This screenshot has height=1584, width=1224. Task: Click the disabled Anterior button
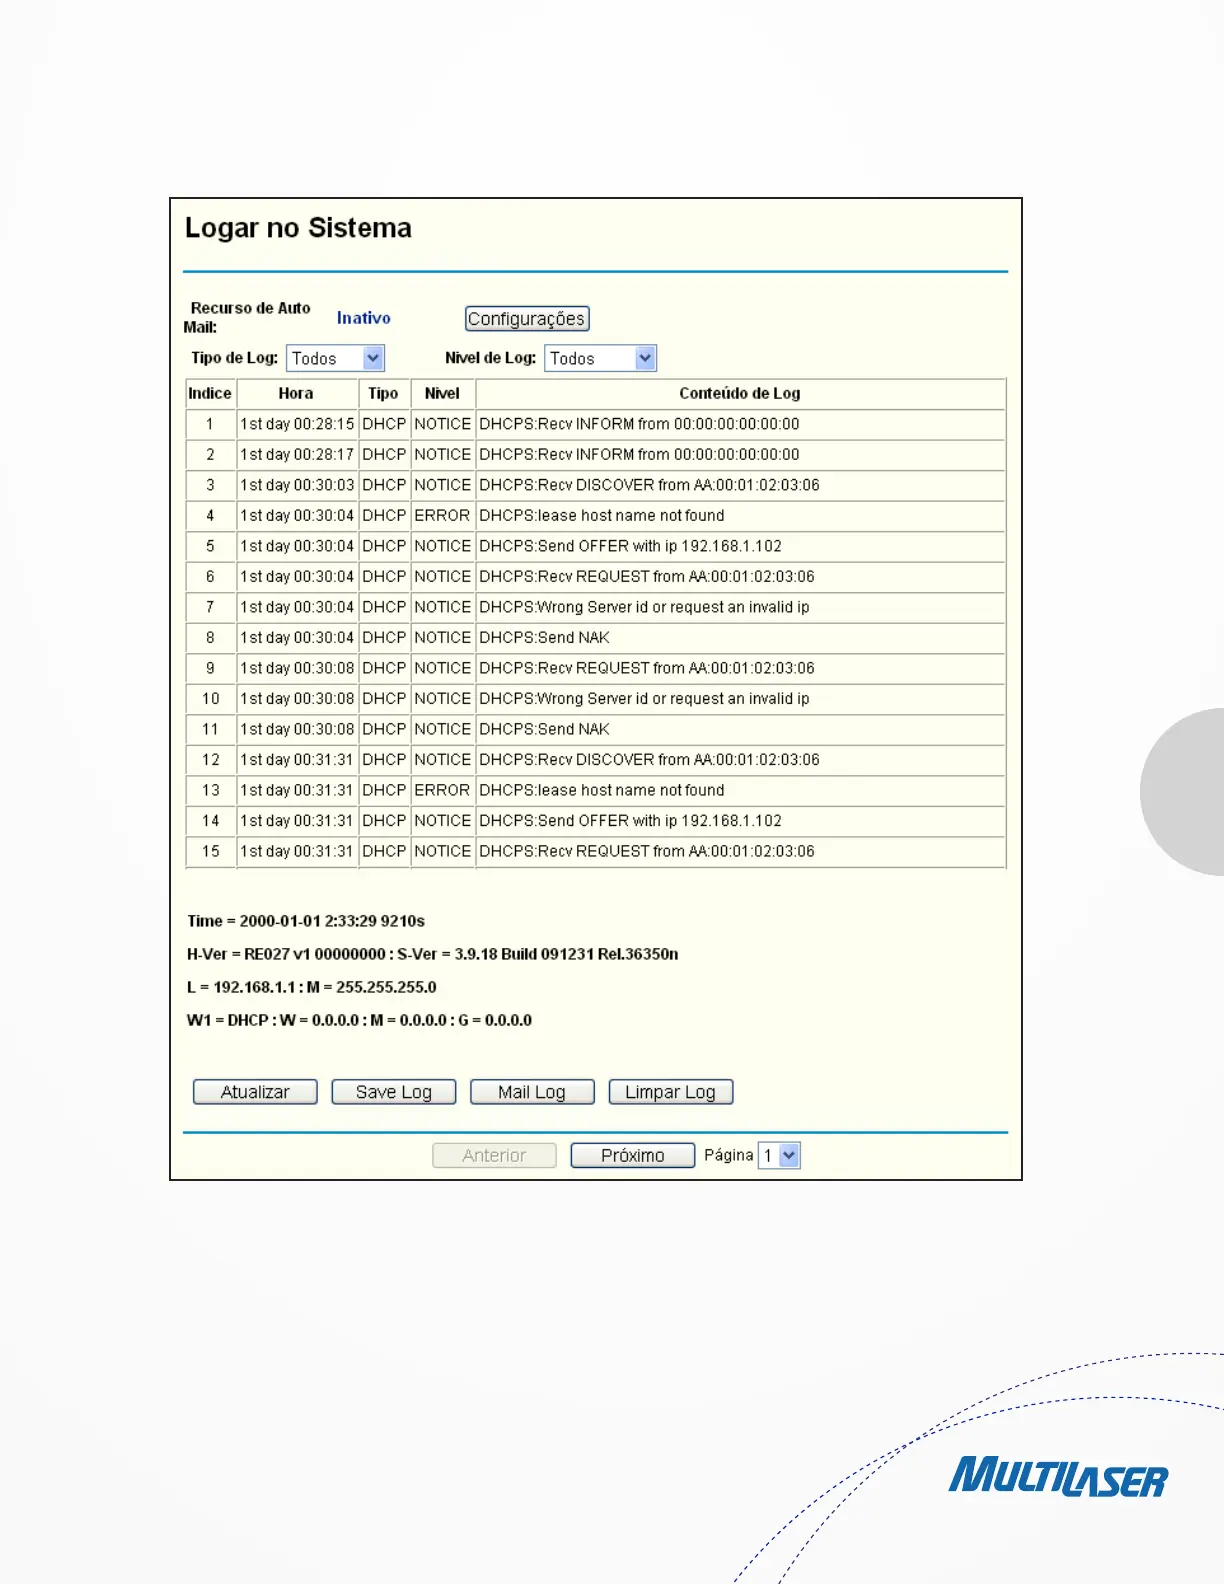tap(494, 1155)
